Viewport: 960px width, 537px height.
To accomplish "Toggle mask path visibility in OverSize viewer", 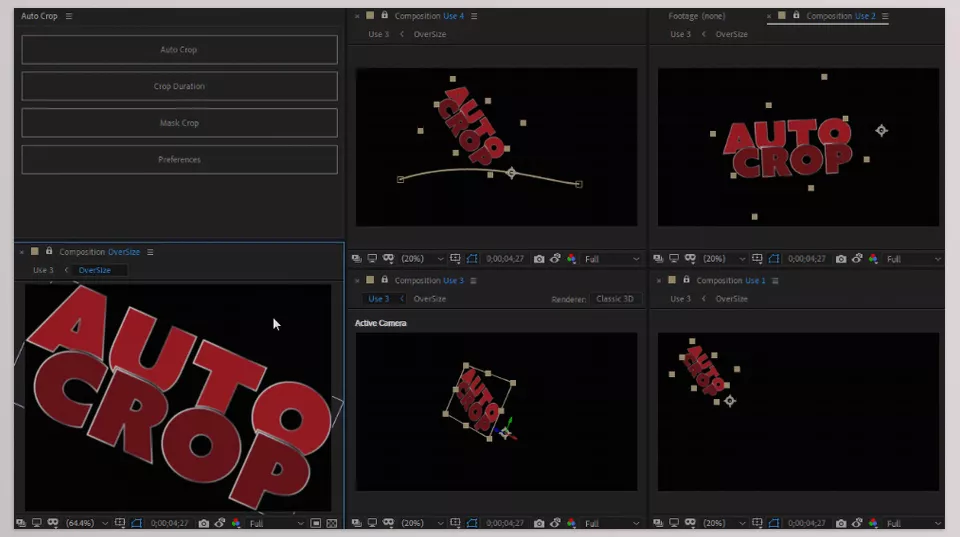I will [x=137, y=523].
